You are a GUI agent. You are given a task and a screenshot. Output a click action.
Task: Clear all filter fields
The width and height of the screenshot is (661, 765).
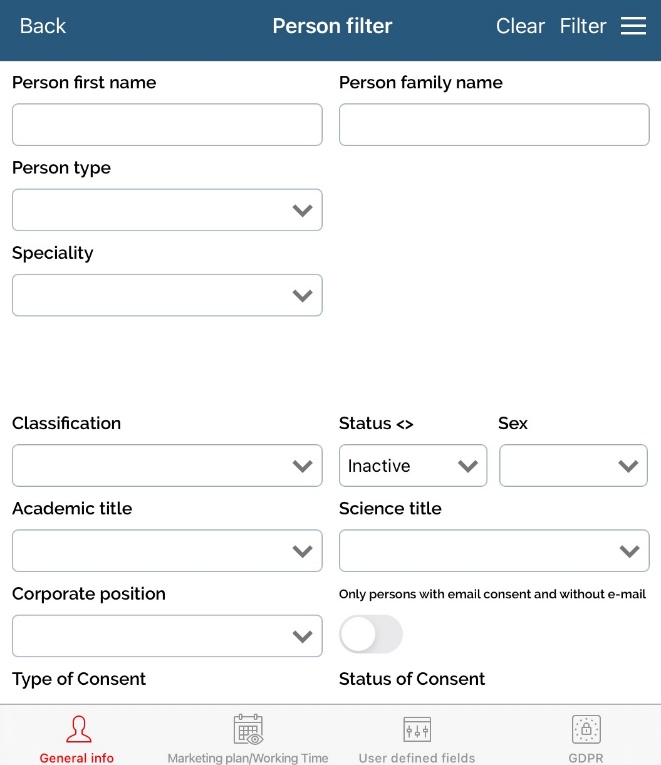(520, 26)
